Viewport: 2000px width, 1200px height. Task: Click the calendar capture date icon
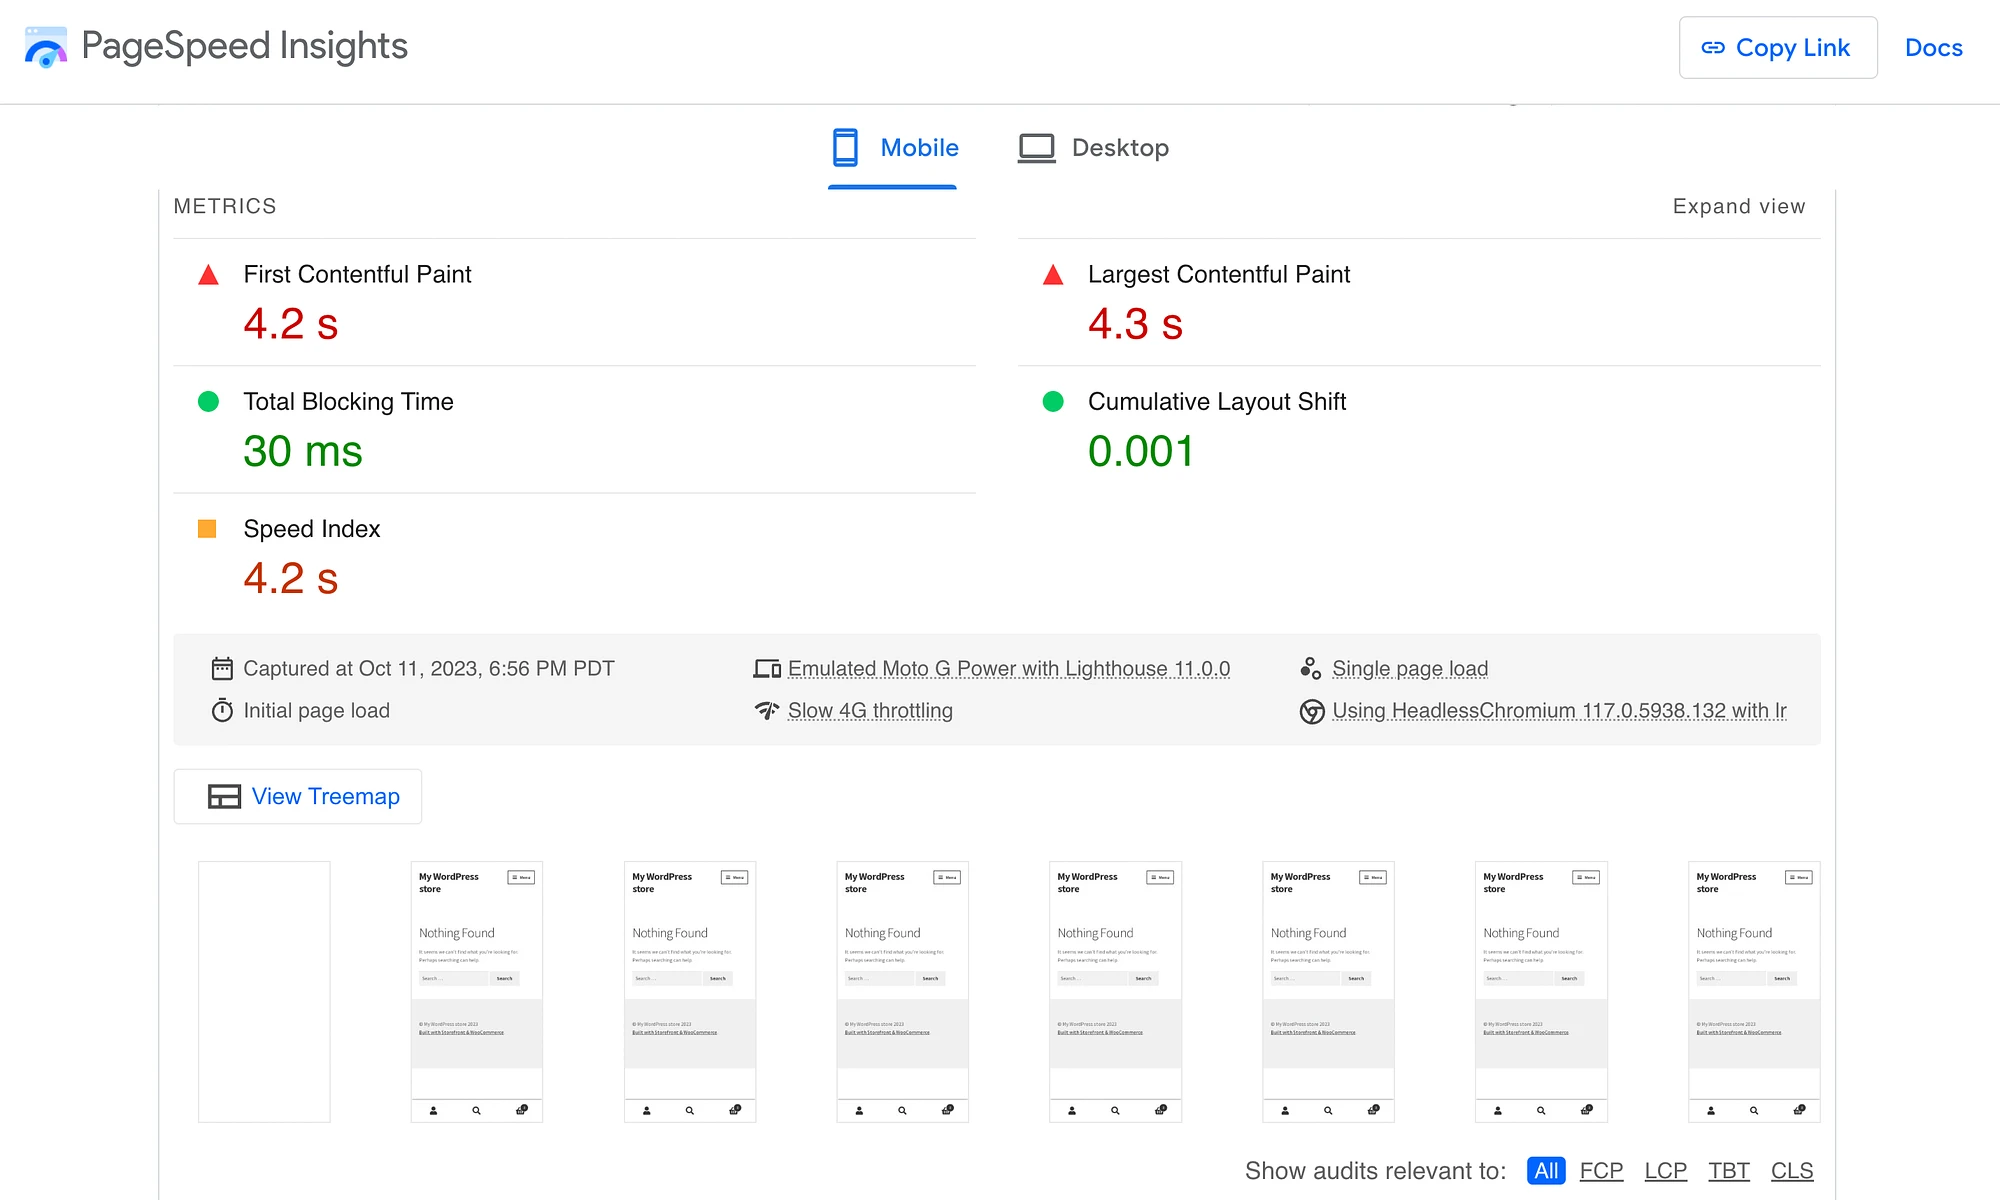[223, 669]
